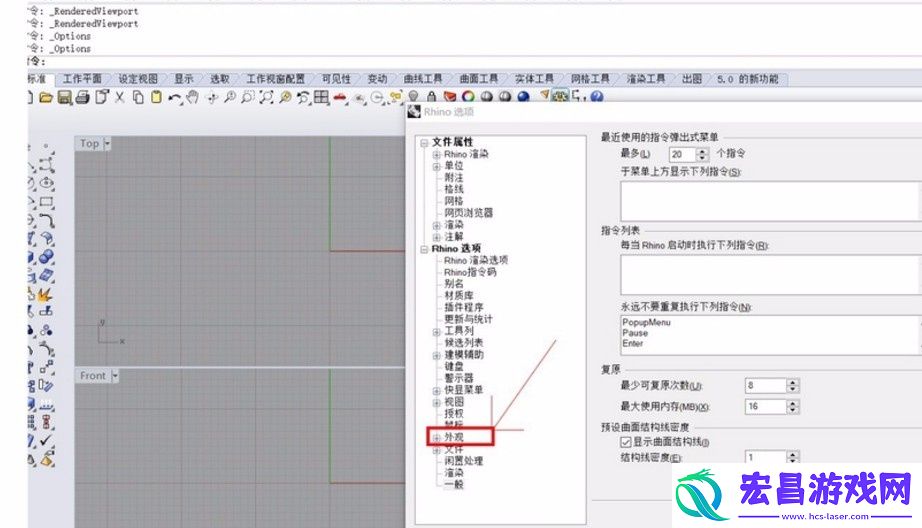Pick the Fillet Curves tool in the side toolbar
This screenshot has height=528, width=922.
tap(46, 221)
